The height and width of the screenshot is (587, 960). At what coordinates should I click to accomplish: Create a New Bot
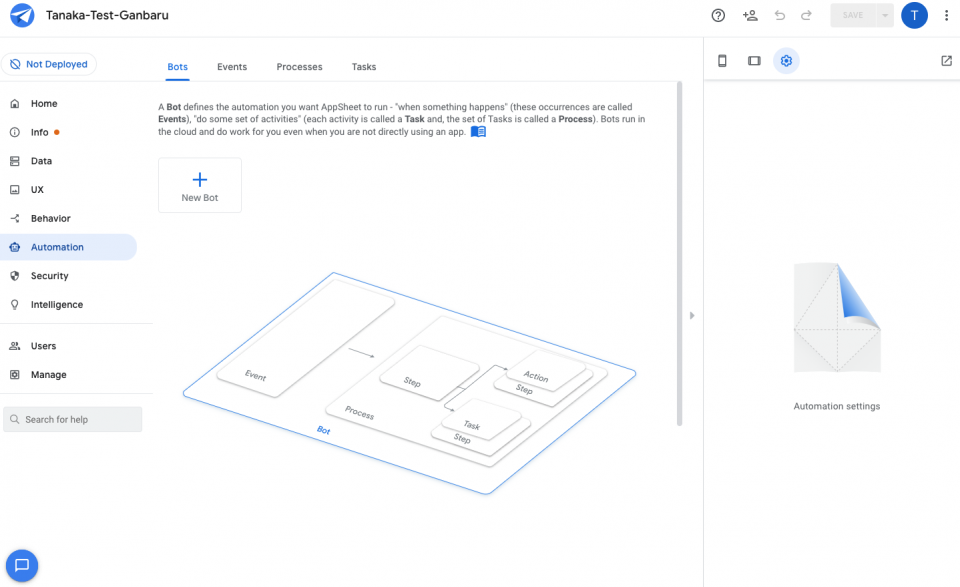[x=200, y=185]
